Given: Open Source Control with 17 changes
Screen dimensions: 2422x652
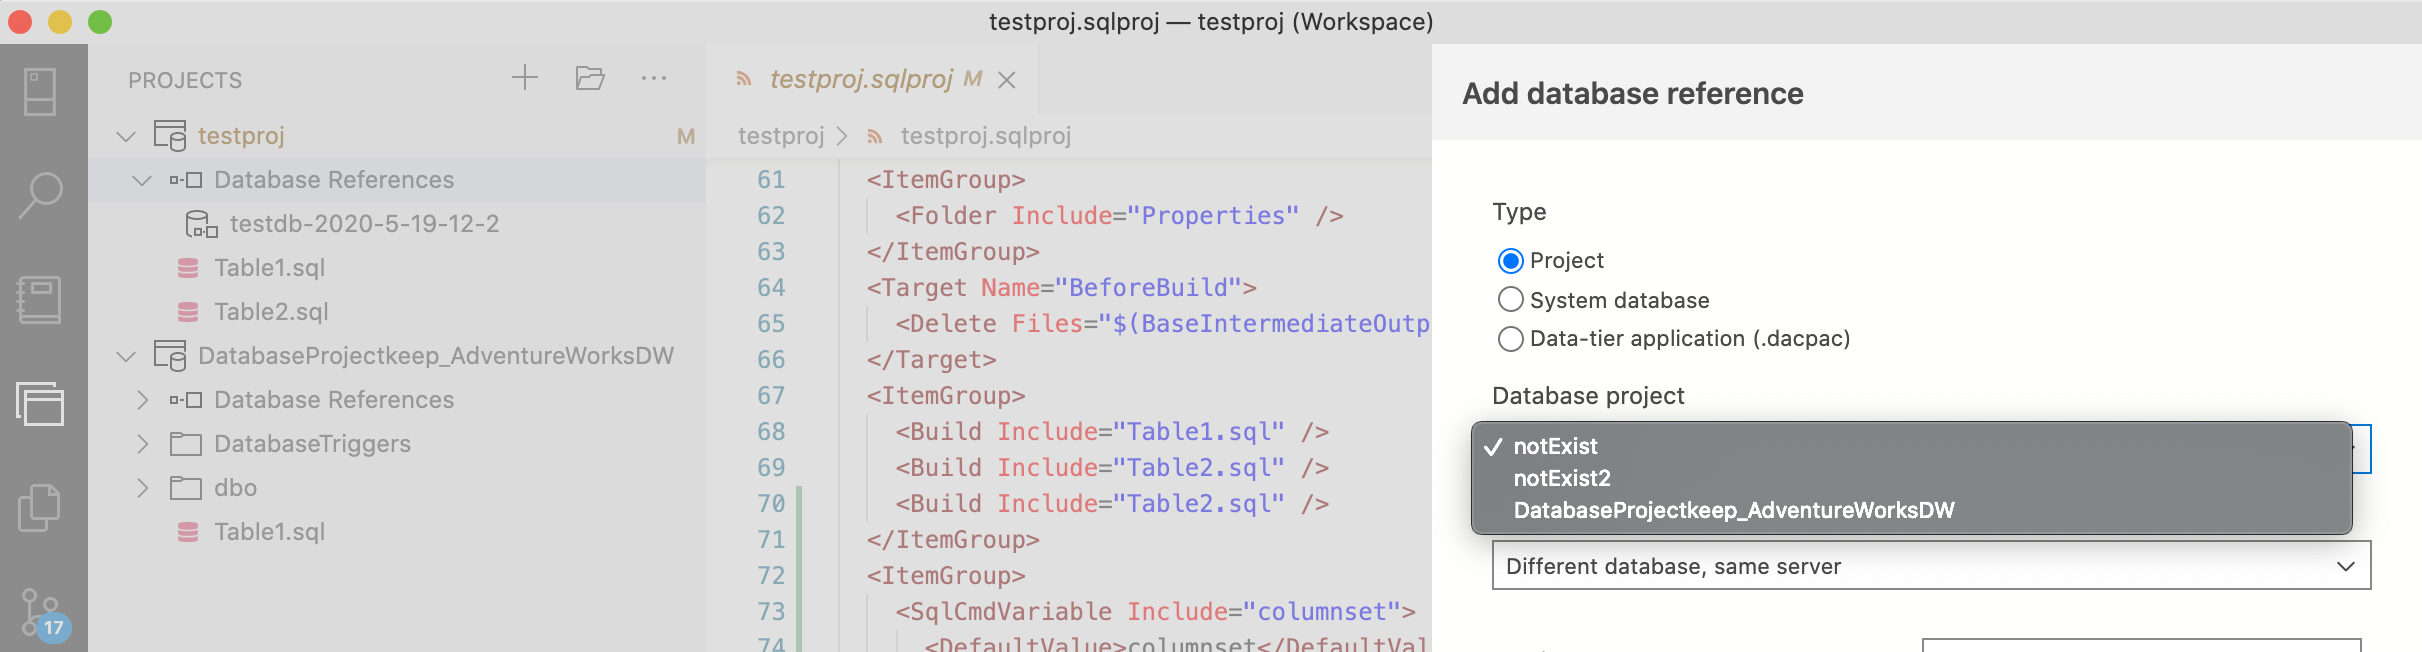Looking at the screenshot, I should 44,613.
